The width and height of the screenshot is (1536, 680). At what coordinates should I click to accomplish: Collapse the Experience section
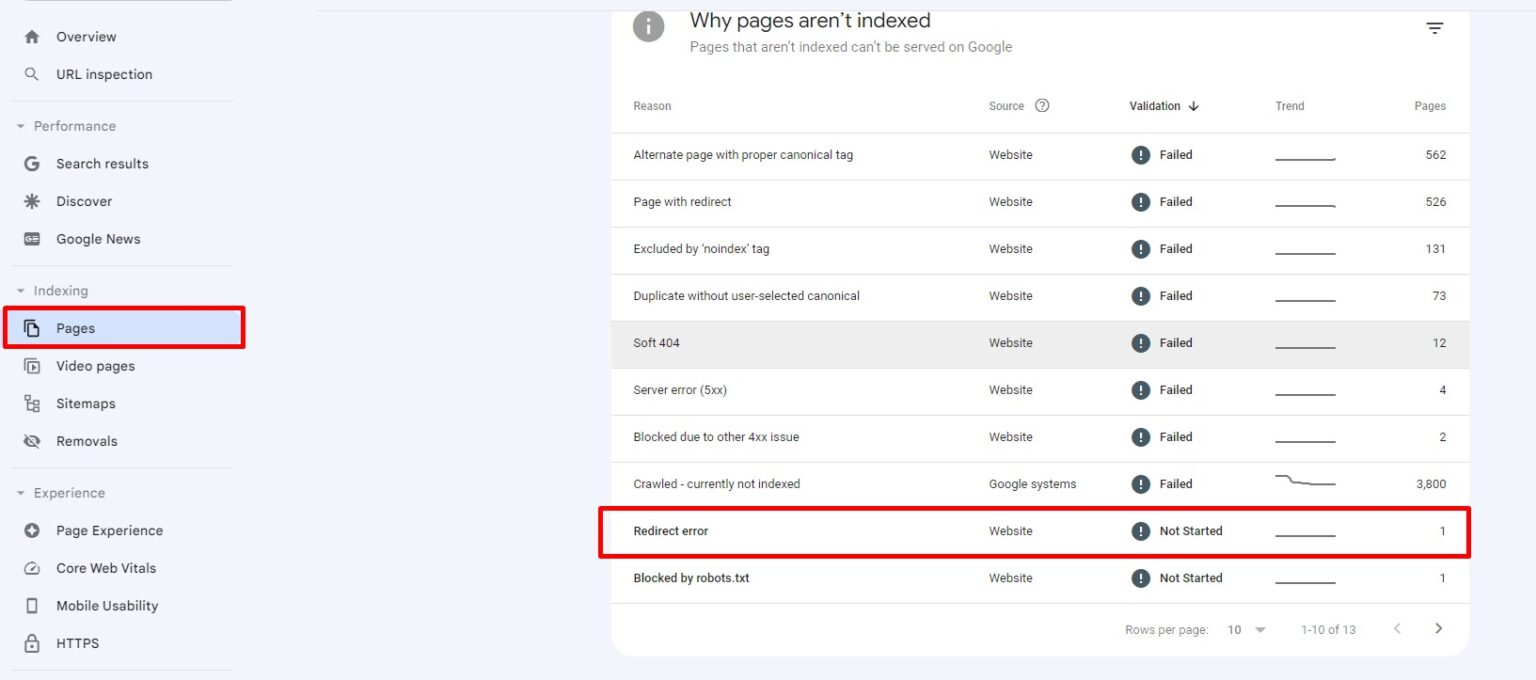pyautogui.click(x=22, y=493)
